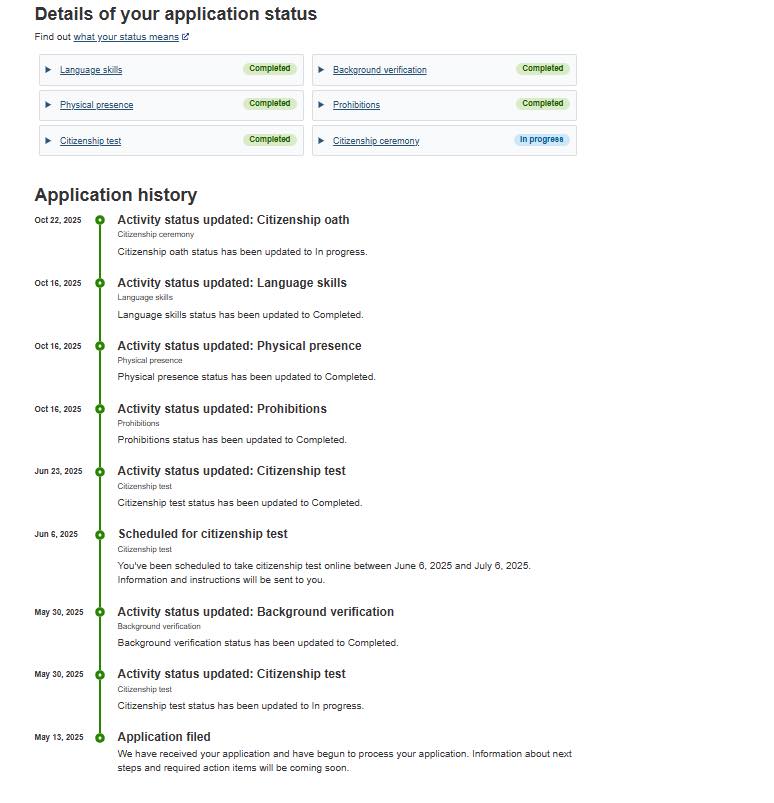Open the Citizenship ceremony link
The height and width of the screenshot is (803, 774).
376,141
